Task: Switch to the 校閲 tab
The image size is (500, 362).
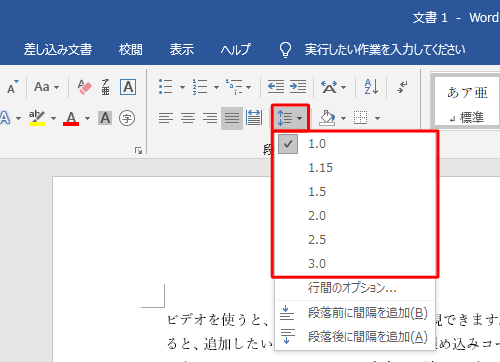Action: [131, 49]
